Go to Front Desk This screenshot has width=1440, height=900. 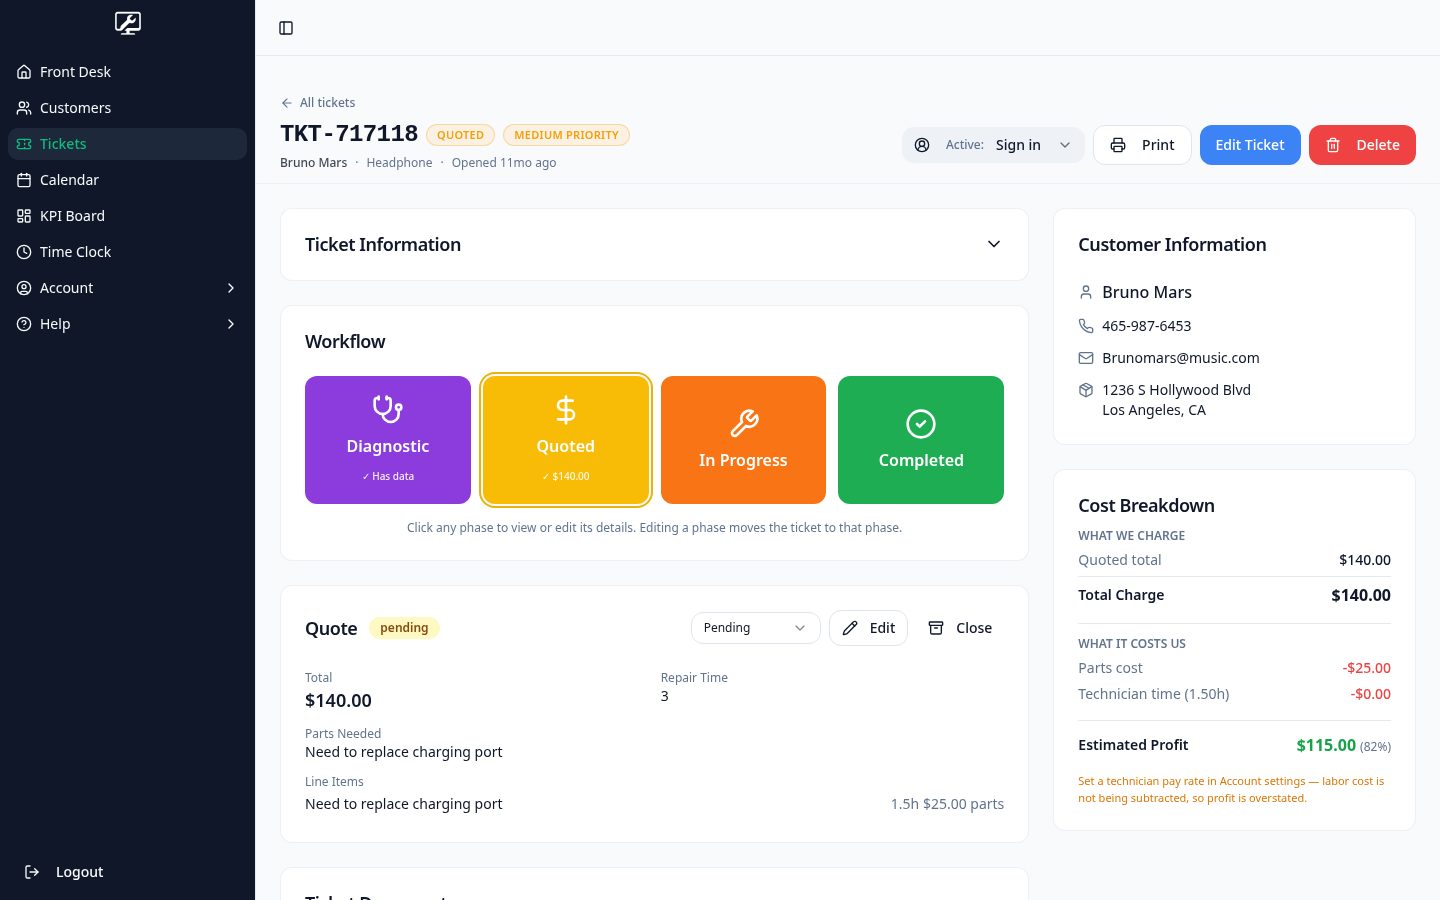pos(127,72)
